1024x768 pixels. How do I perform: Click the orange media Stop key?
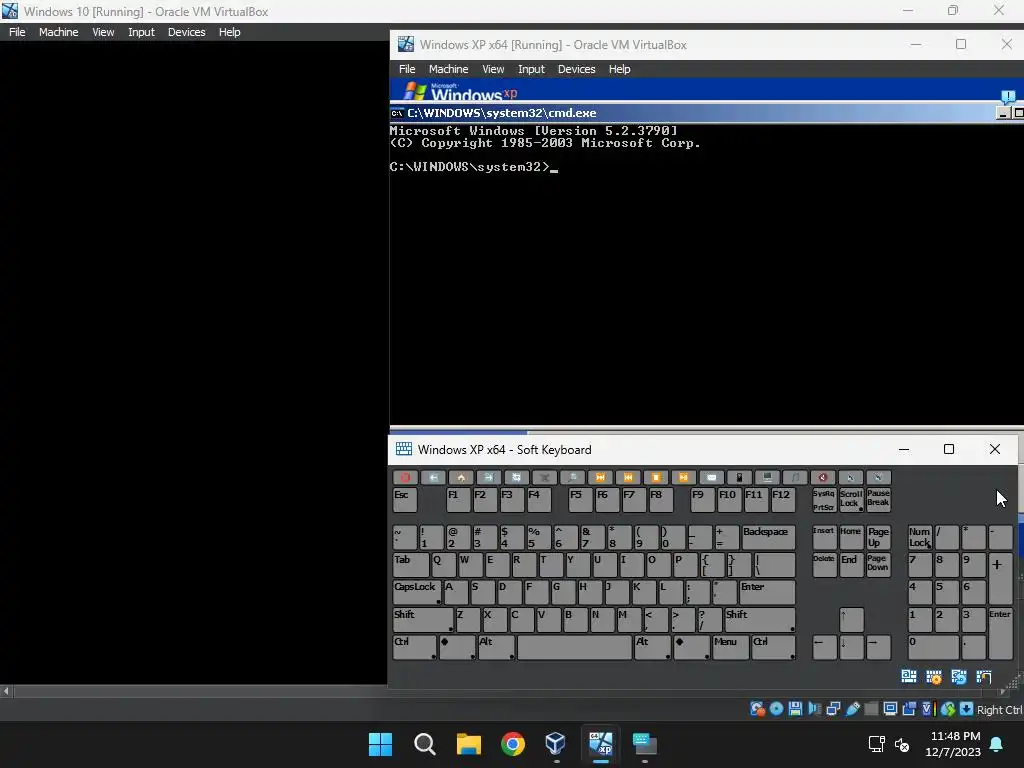[656, 477]
